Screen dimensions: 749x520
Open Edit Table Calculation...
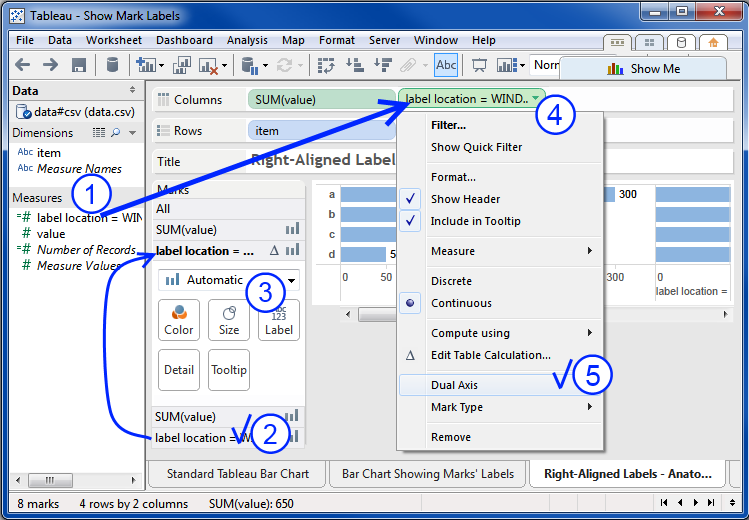(x=500, y=355)
